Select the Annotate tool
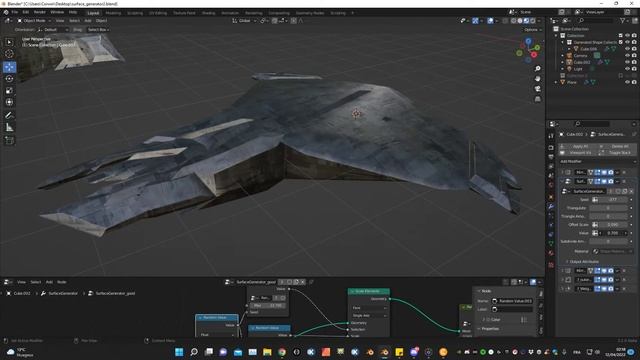640x360 pixels. click(9, 116)
